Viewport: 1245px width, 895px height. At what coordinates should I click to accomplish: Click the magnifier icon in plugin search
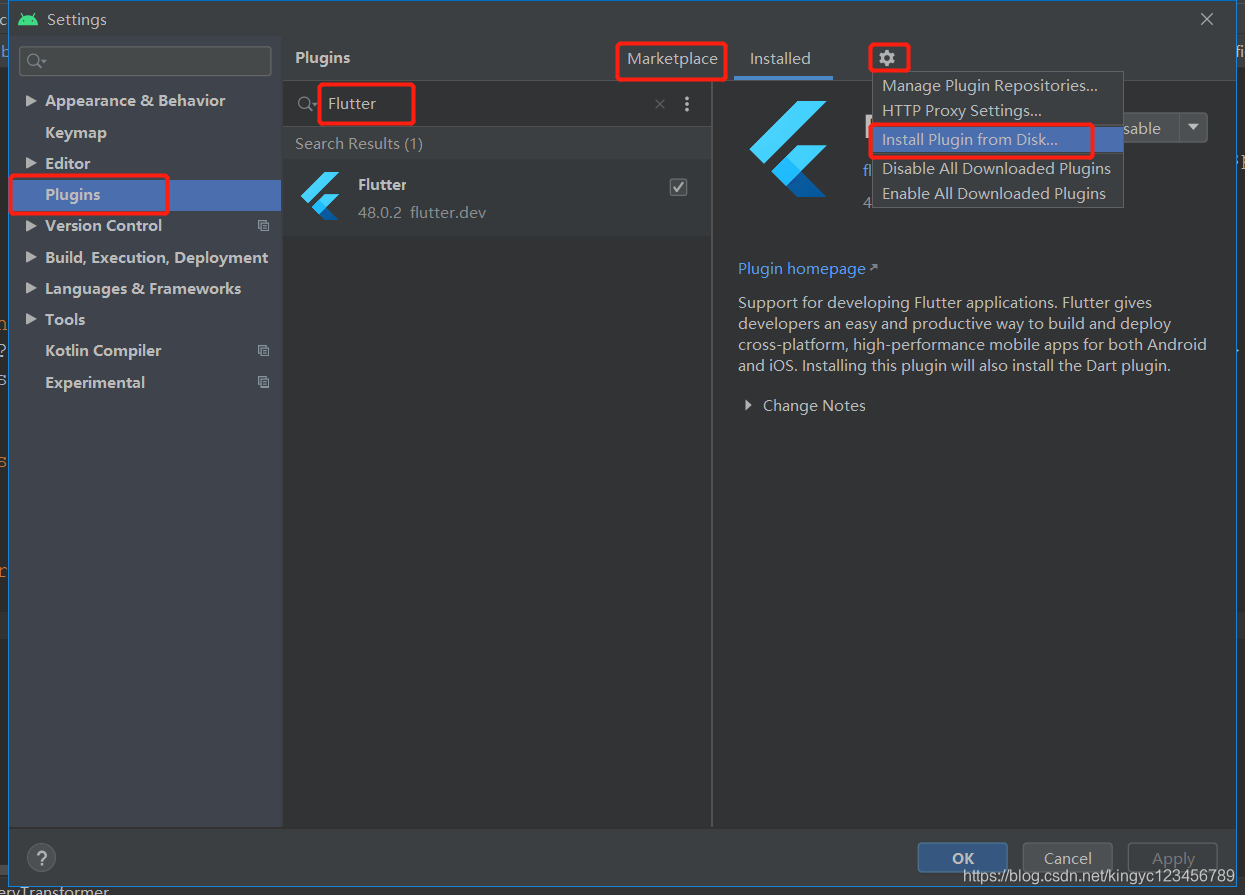tap(307, 104)
